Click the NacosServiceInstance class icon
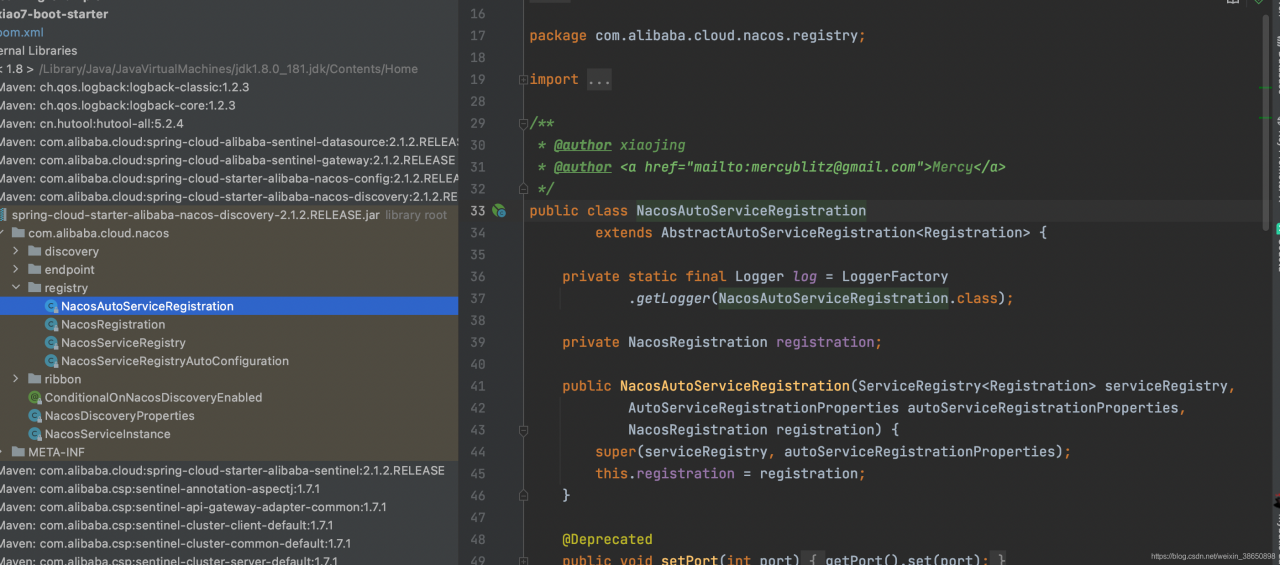Image resolution: width=1280 pixels, height=565 pixels. coord(36,434)
